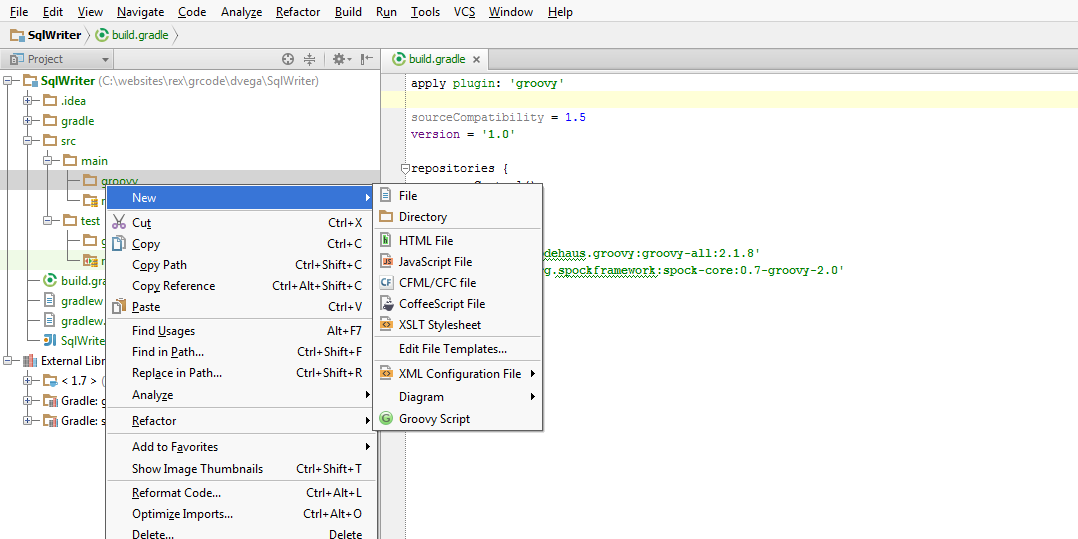Click the CoffeeScript File icon
The width and height of the screenshot is (1078, 539).
pyautogui.click(x=386, y=303)
